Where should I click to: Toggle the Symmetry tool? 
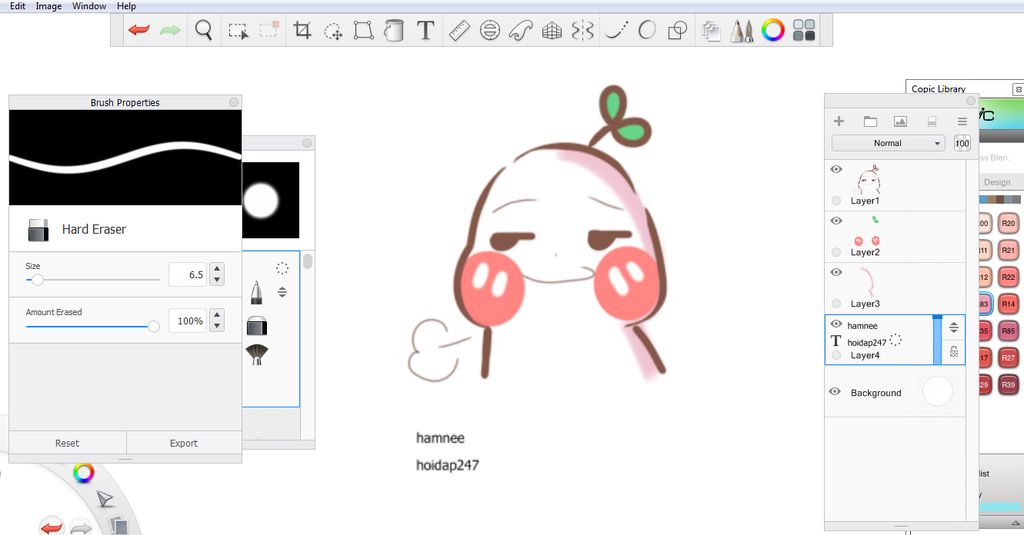(583, 30)
